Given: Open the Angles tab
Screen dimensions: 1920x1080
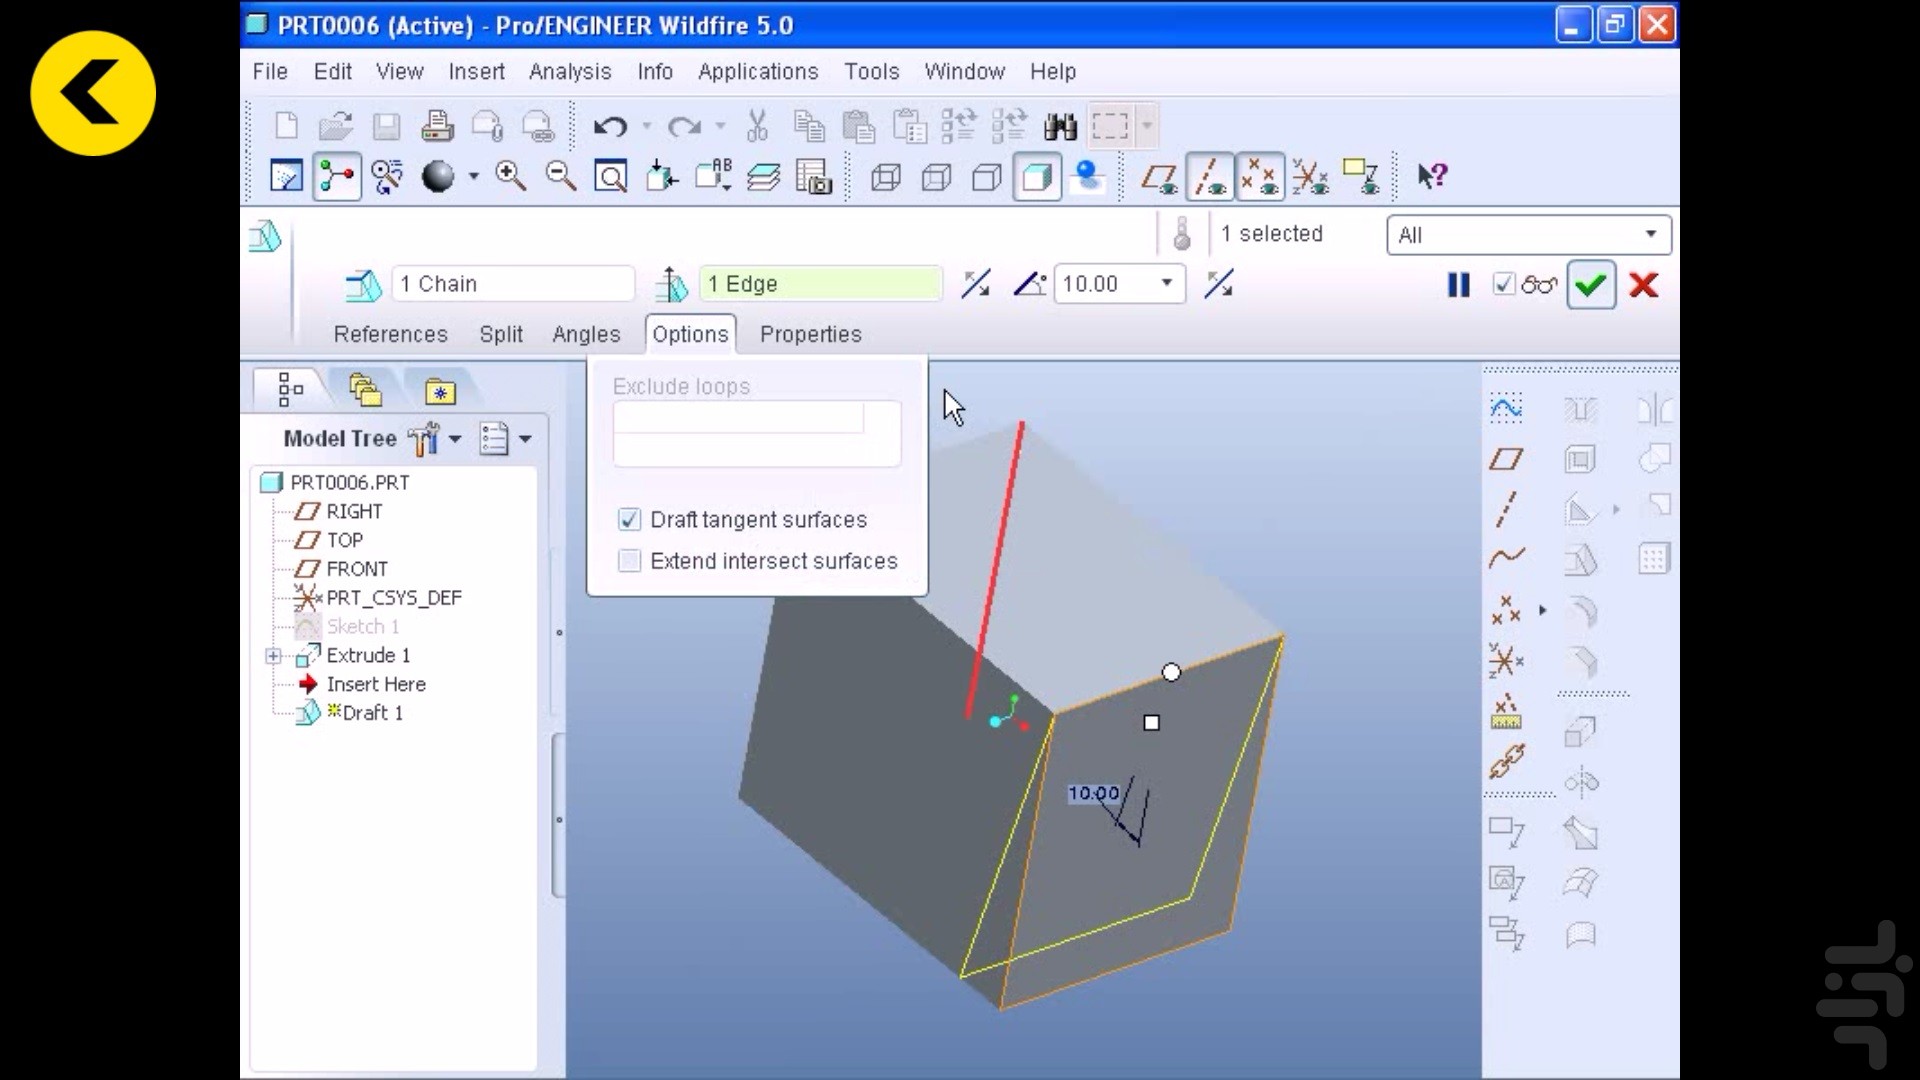Looking at the screenshot, I should (586, 334).
